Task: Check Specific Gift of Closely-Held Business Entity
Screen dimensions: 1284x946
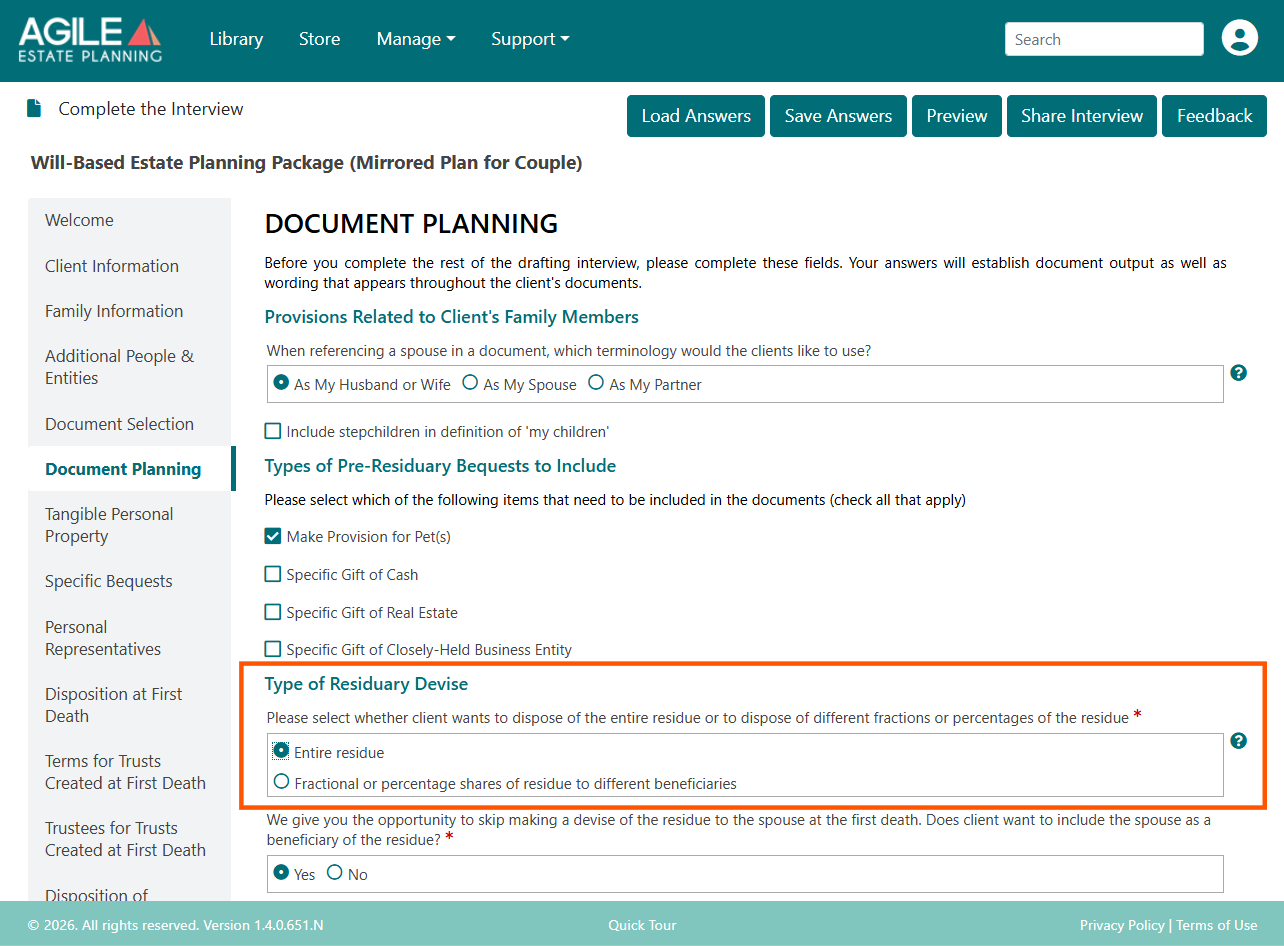Action: click(273, 649)
